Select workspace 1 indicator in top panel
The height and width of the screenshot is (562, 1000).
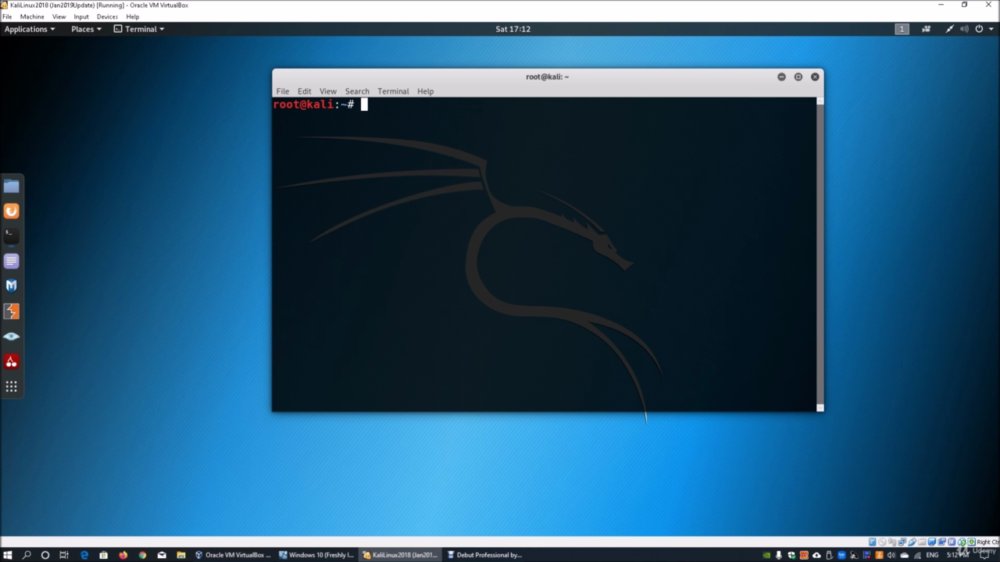tap(902, 29)
